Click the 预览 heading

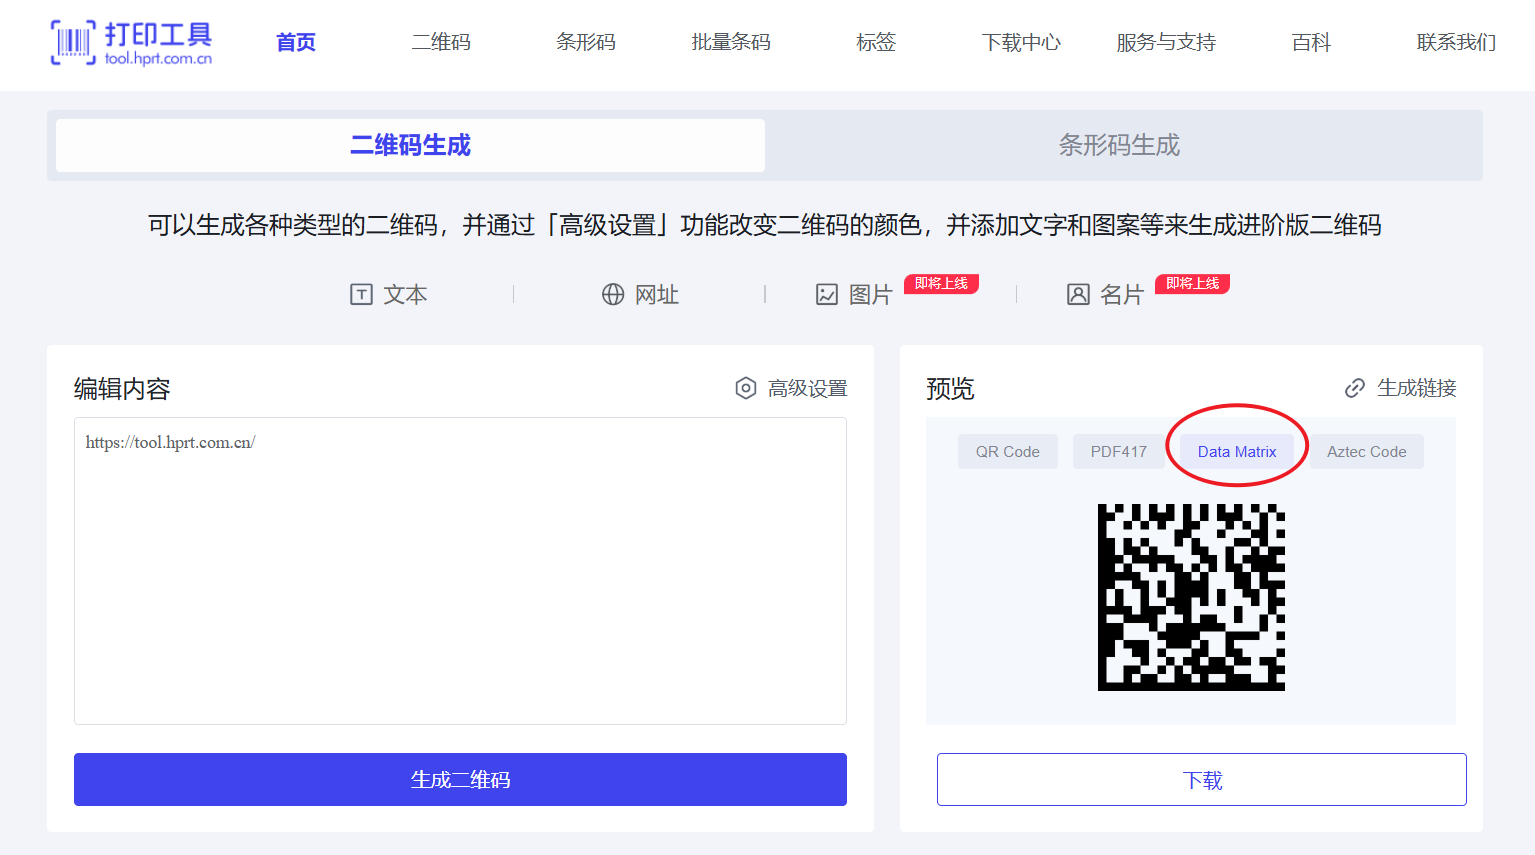[950, 389]
